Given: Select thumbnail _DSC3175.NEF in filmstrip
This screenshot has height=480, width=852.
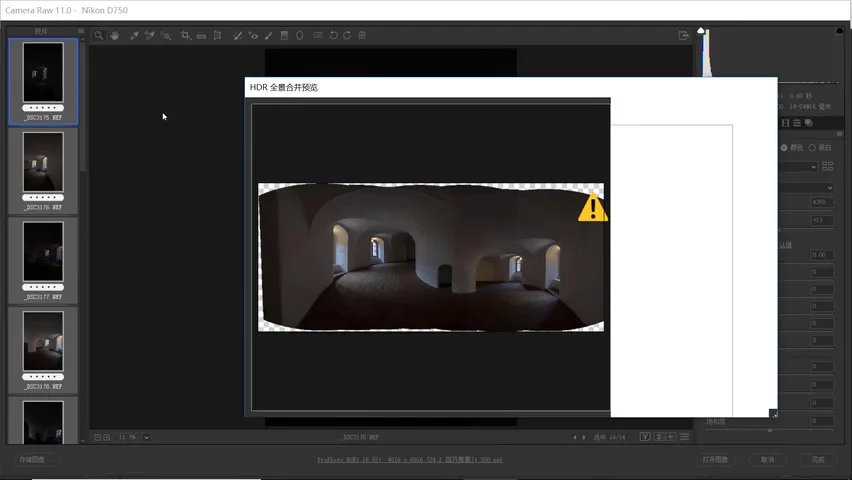Looking at the screenshot, I should (43, 82).
